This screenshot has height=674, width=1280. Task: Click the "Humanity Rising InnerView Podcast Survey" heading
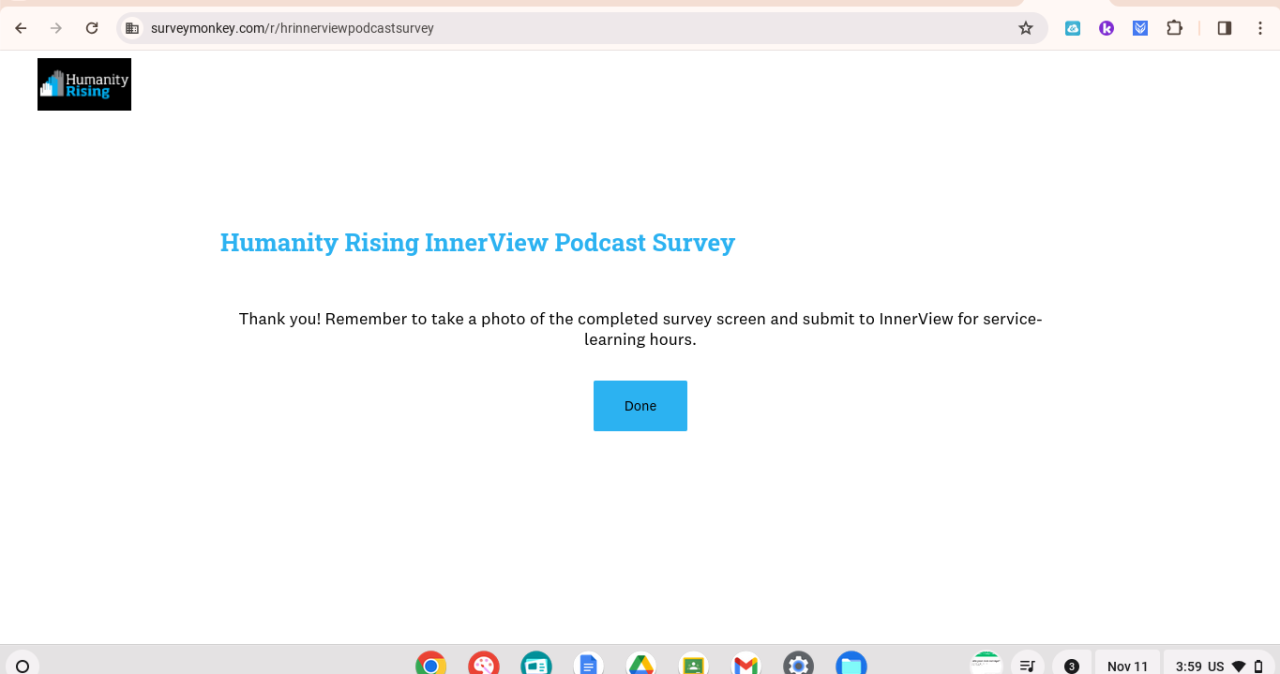(478, 243)
